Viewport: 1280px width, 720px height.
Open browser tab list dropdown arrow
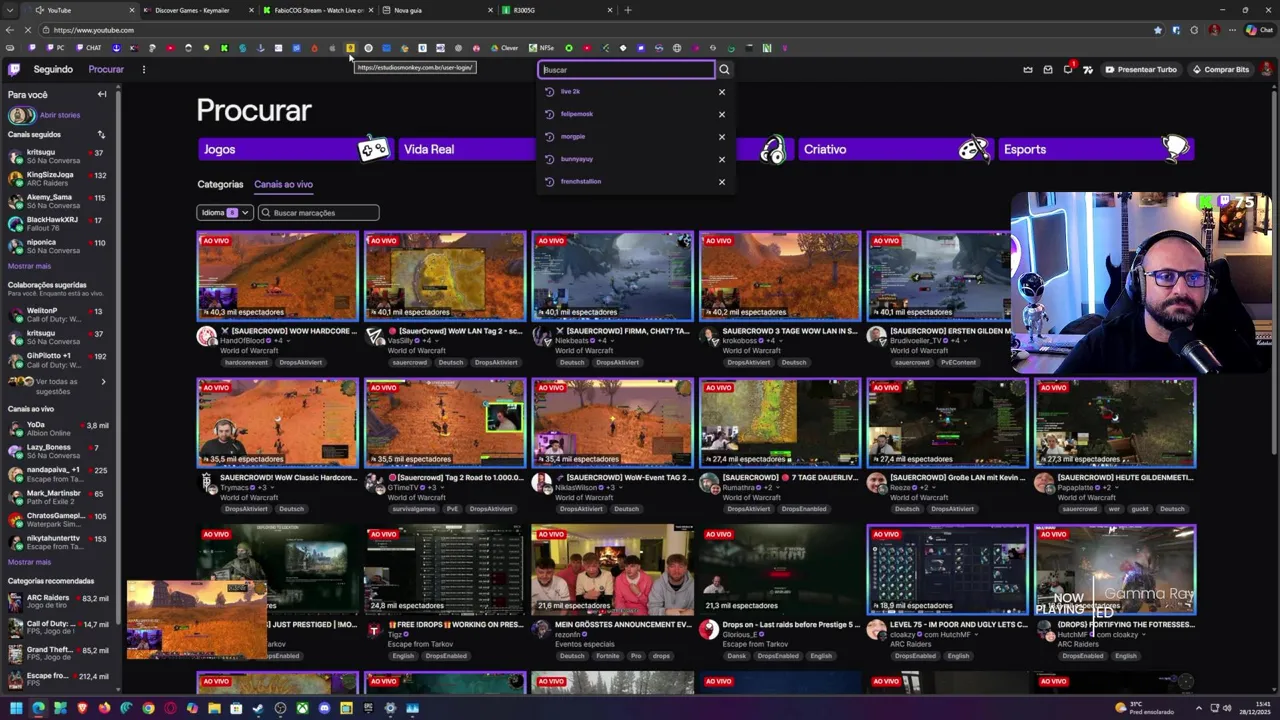(11, 10)
